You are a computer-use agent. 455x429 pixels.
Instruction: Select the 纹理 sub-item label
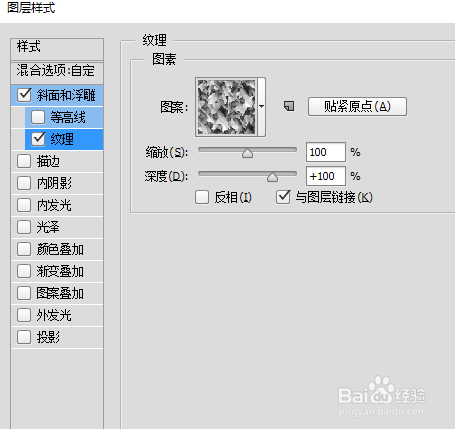point(62,139)
